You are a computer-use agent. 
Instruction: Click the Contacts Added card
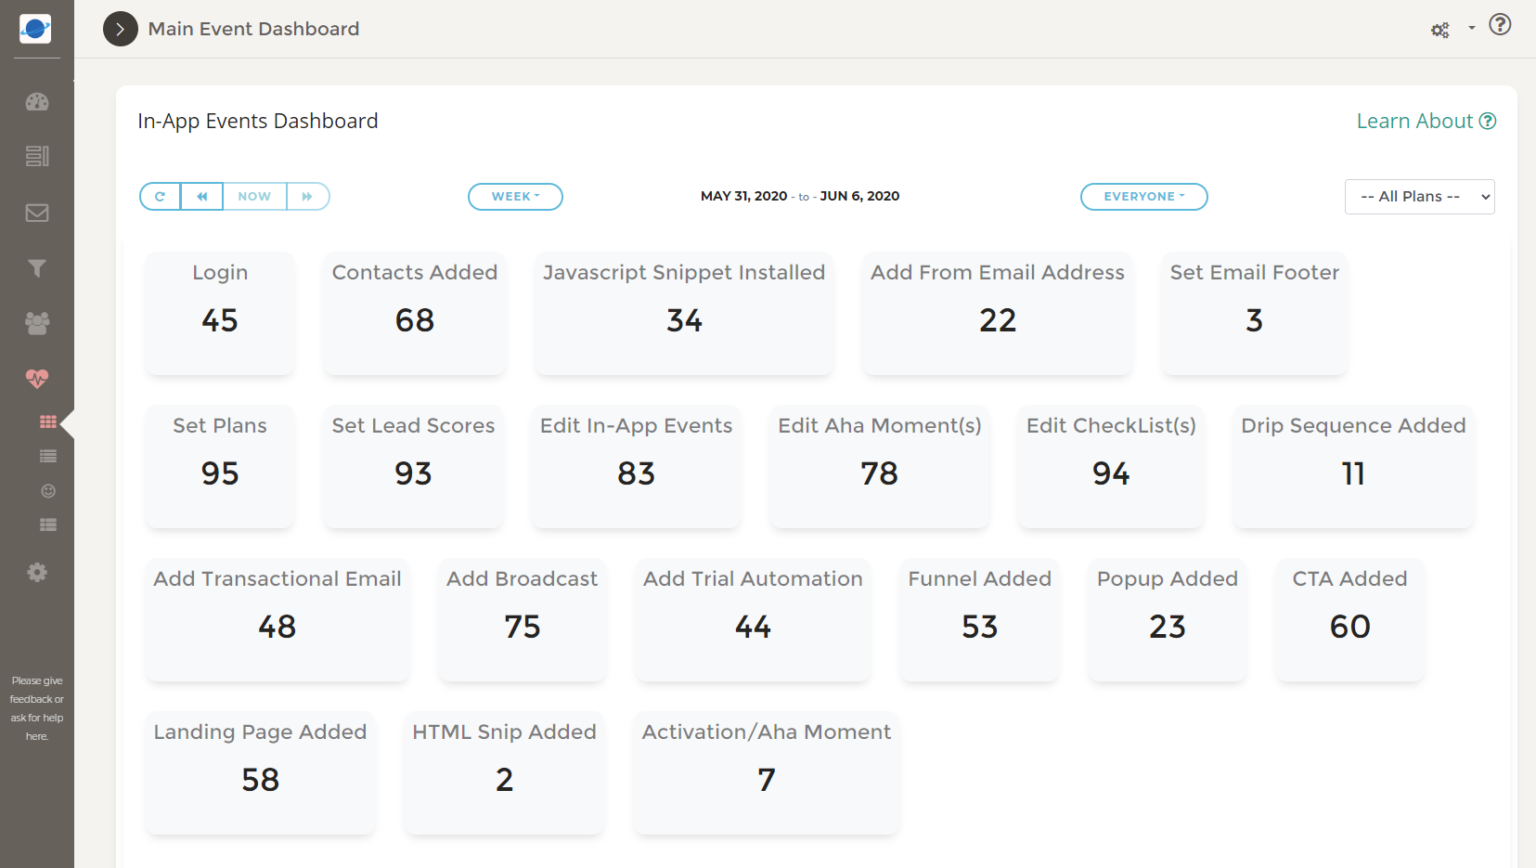click(x=415, y=313)
